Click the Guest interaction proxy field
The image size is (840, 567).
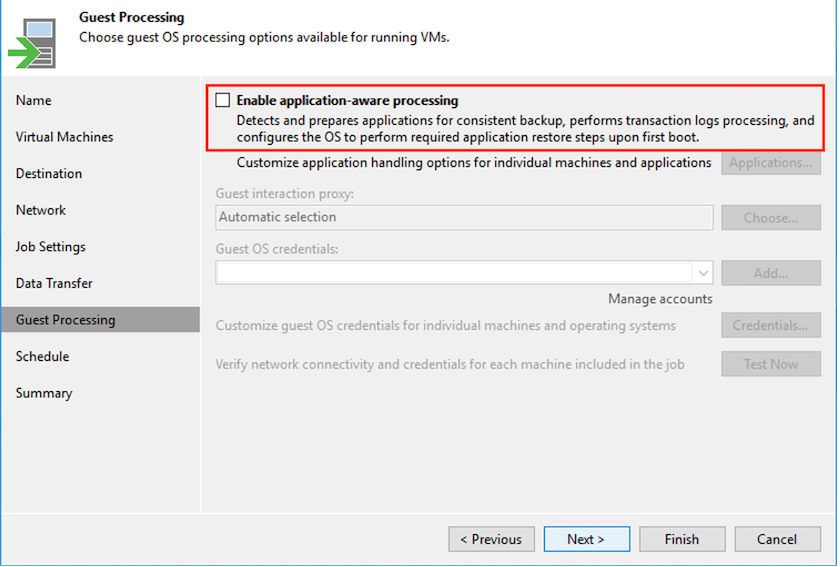(464, 217)
